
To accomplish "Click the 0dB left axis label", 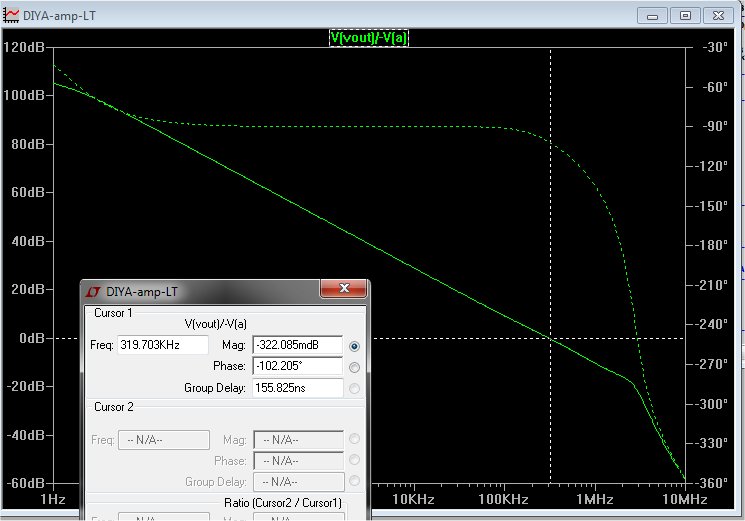I will tap(32, 338).
